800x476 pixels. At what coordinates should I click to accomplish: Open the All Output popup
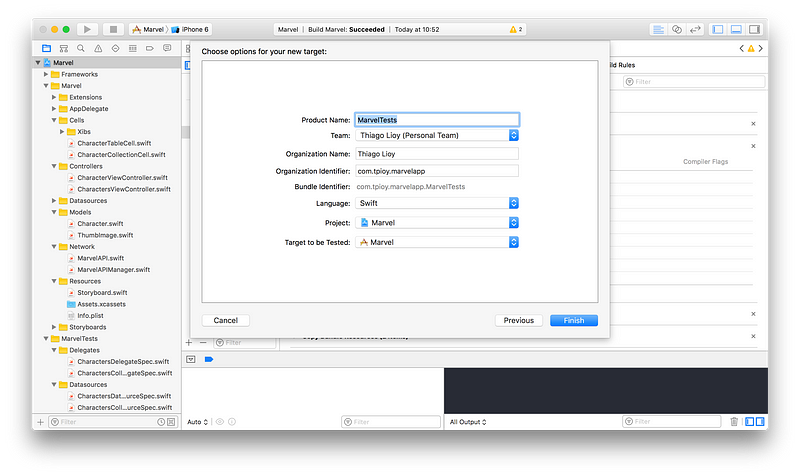(468, 422)
